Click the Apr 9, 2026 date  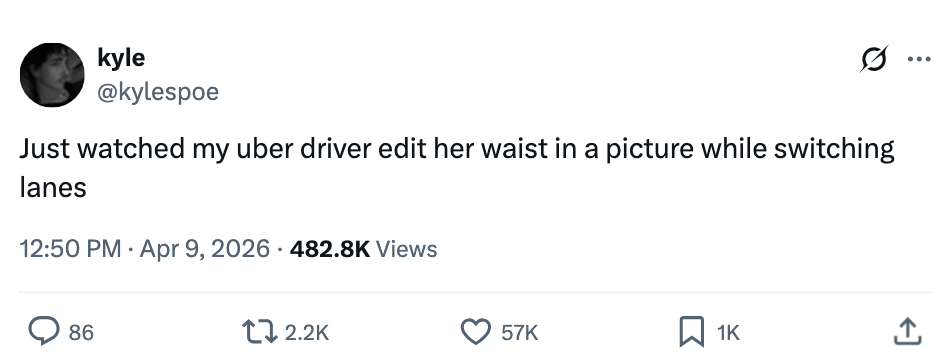coord(204,249)
